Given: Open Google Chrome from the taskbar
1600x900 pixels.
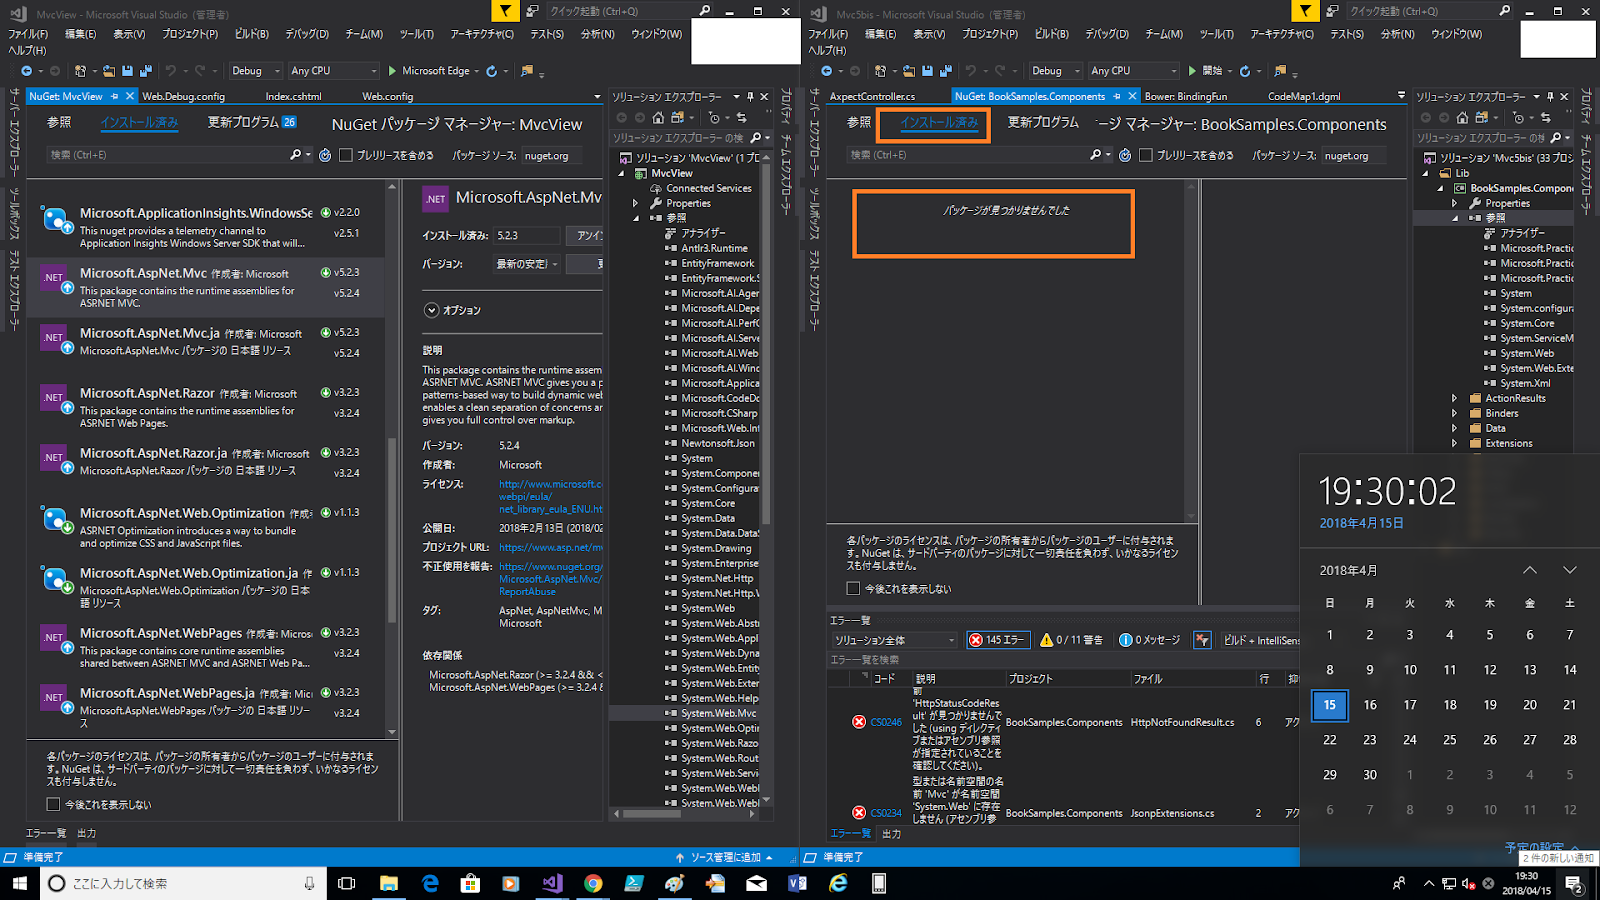Looking at the screenshot, I should (x=593, y=883).
